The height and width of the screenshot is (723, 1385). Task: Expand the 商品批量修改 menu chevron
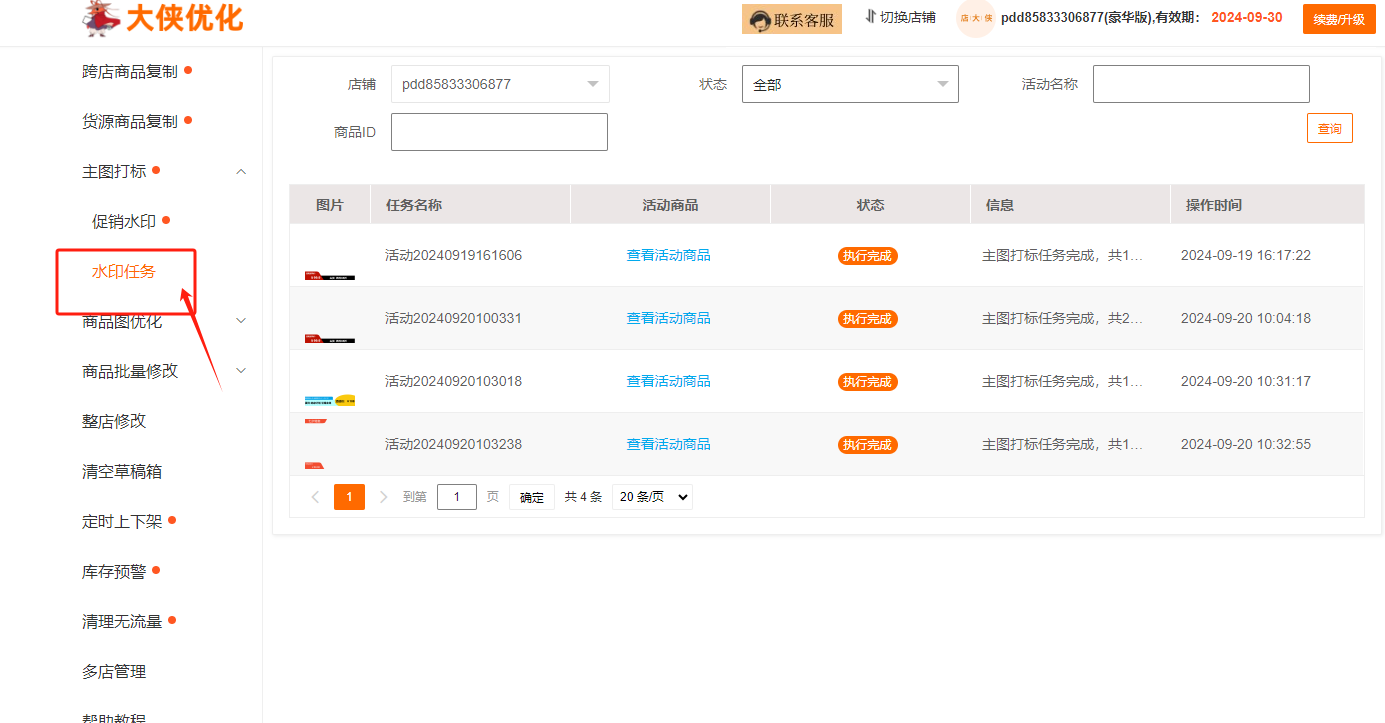[241, 371]
